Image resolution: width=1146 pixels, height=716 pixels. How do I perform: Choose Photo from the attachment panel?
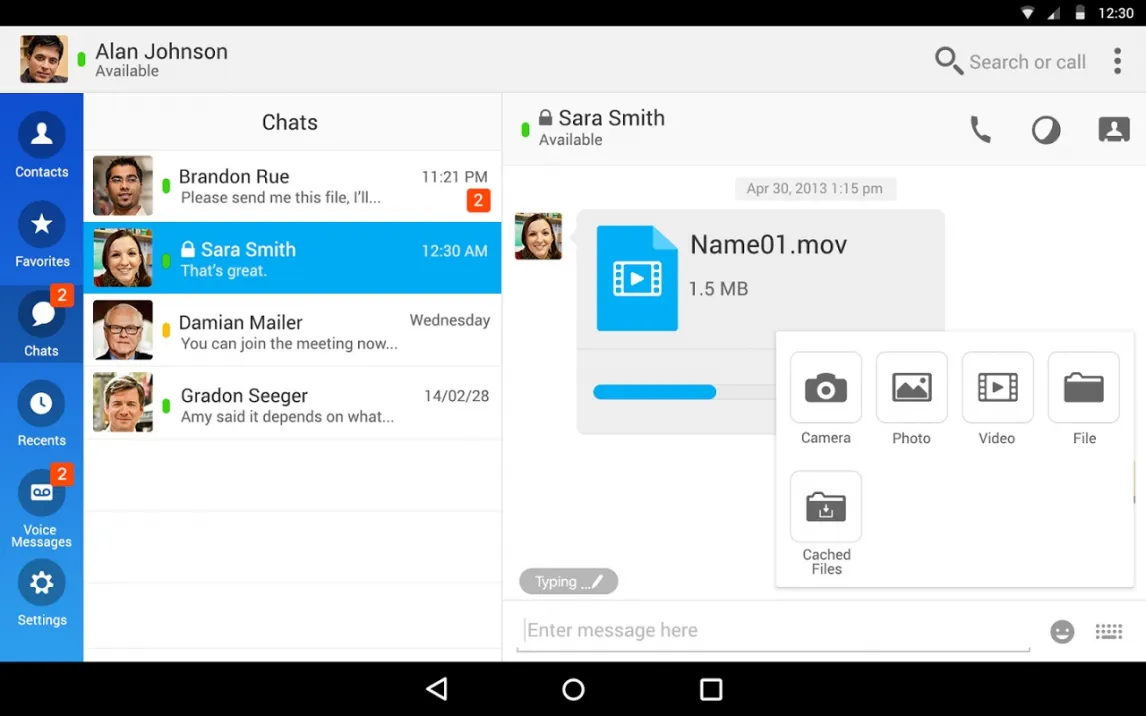click(x=911, y=387)
